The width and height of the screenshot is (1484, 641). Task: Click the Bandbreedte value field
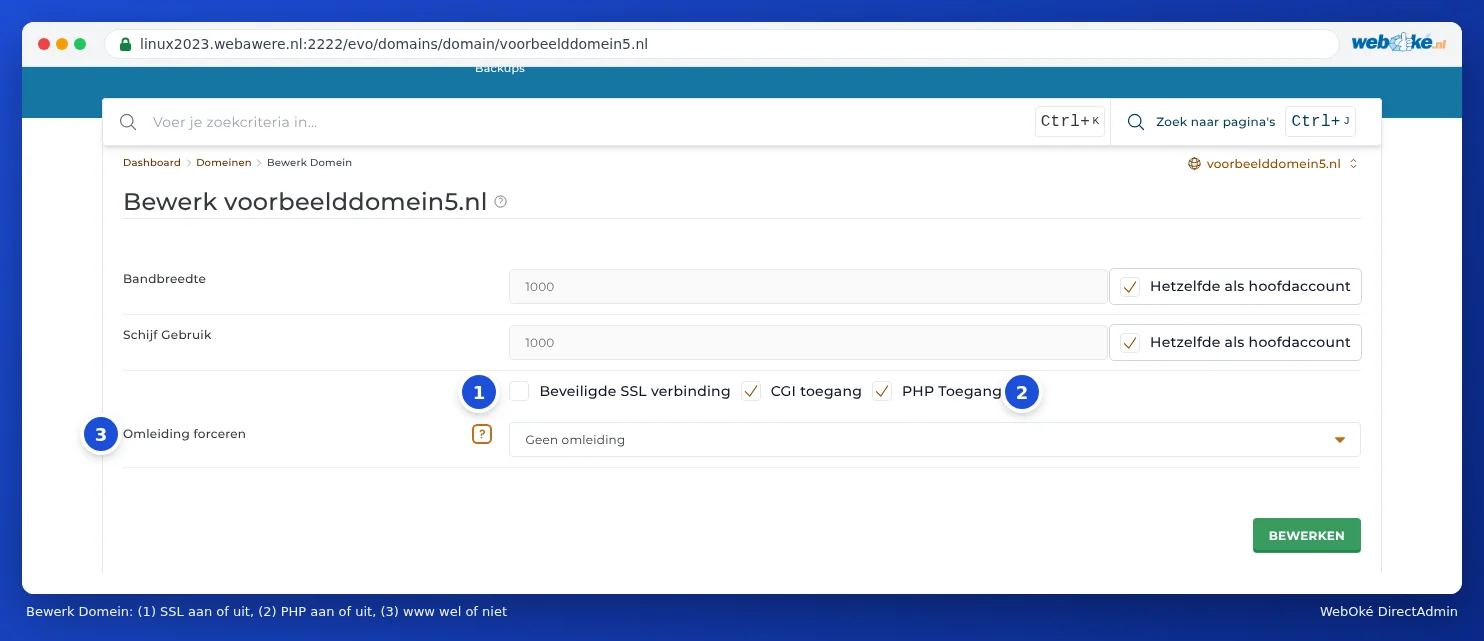(808, 287)
